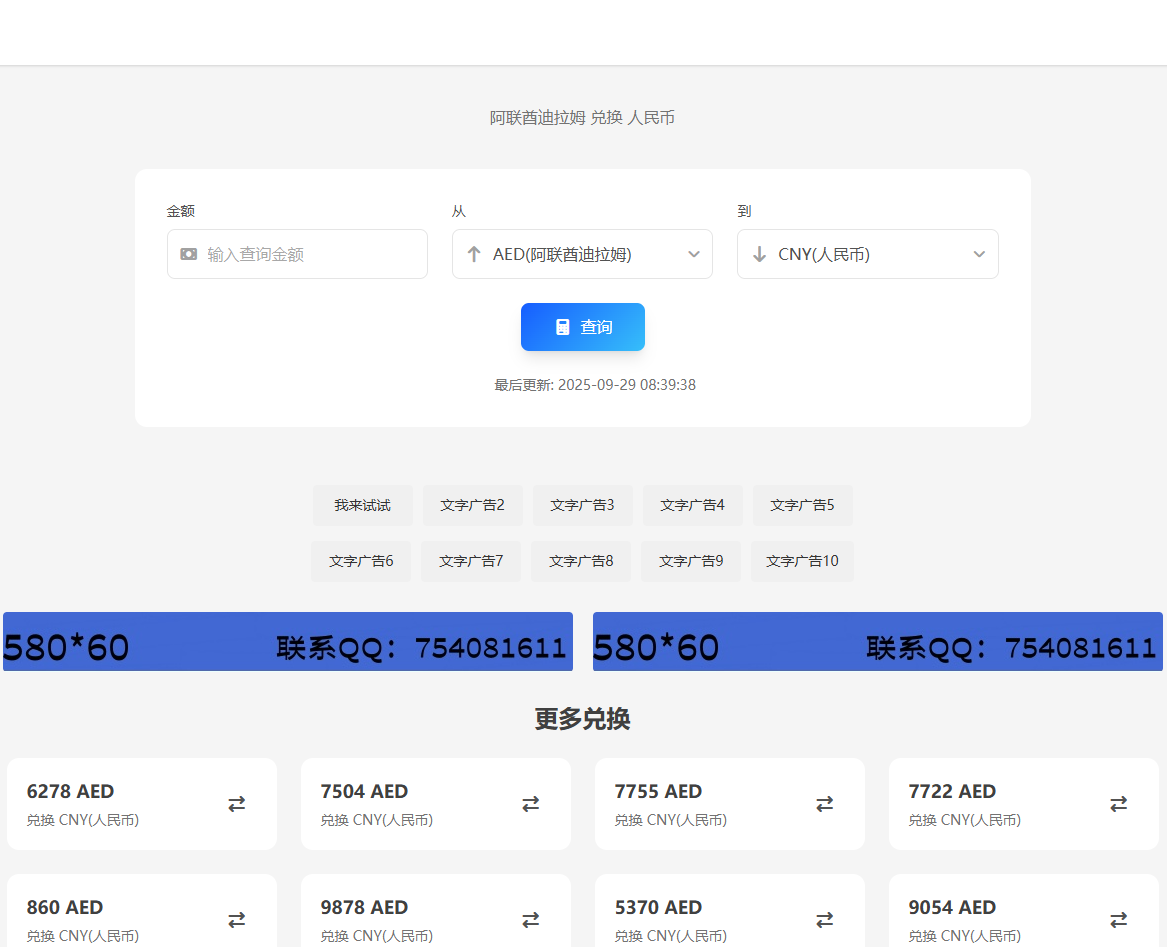Open the 文字广告9 link

click(x=691, y=561)
